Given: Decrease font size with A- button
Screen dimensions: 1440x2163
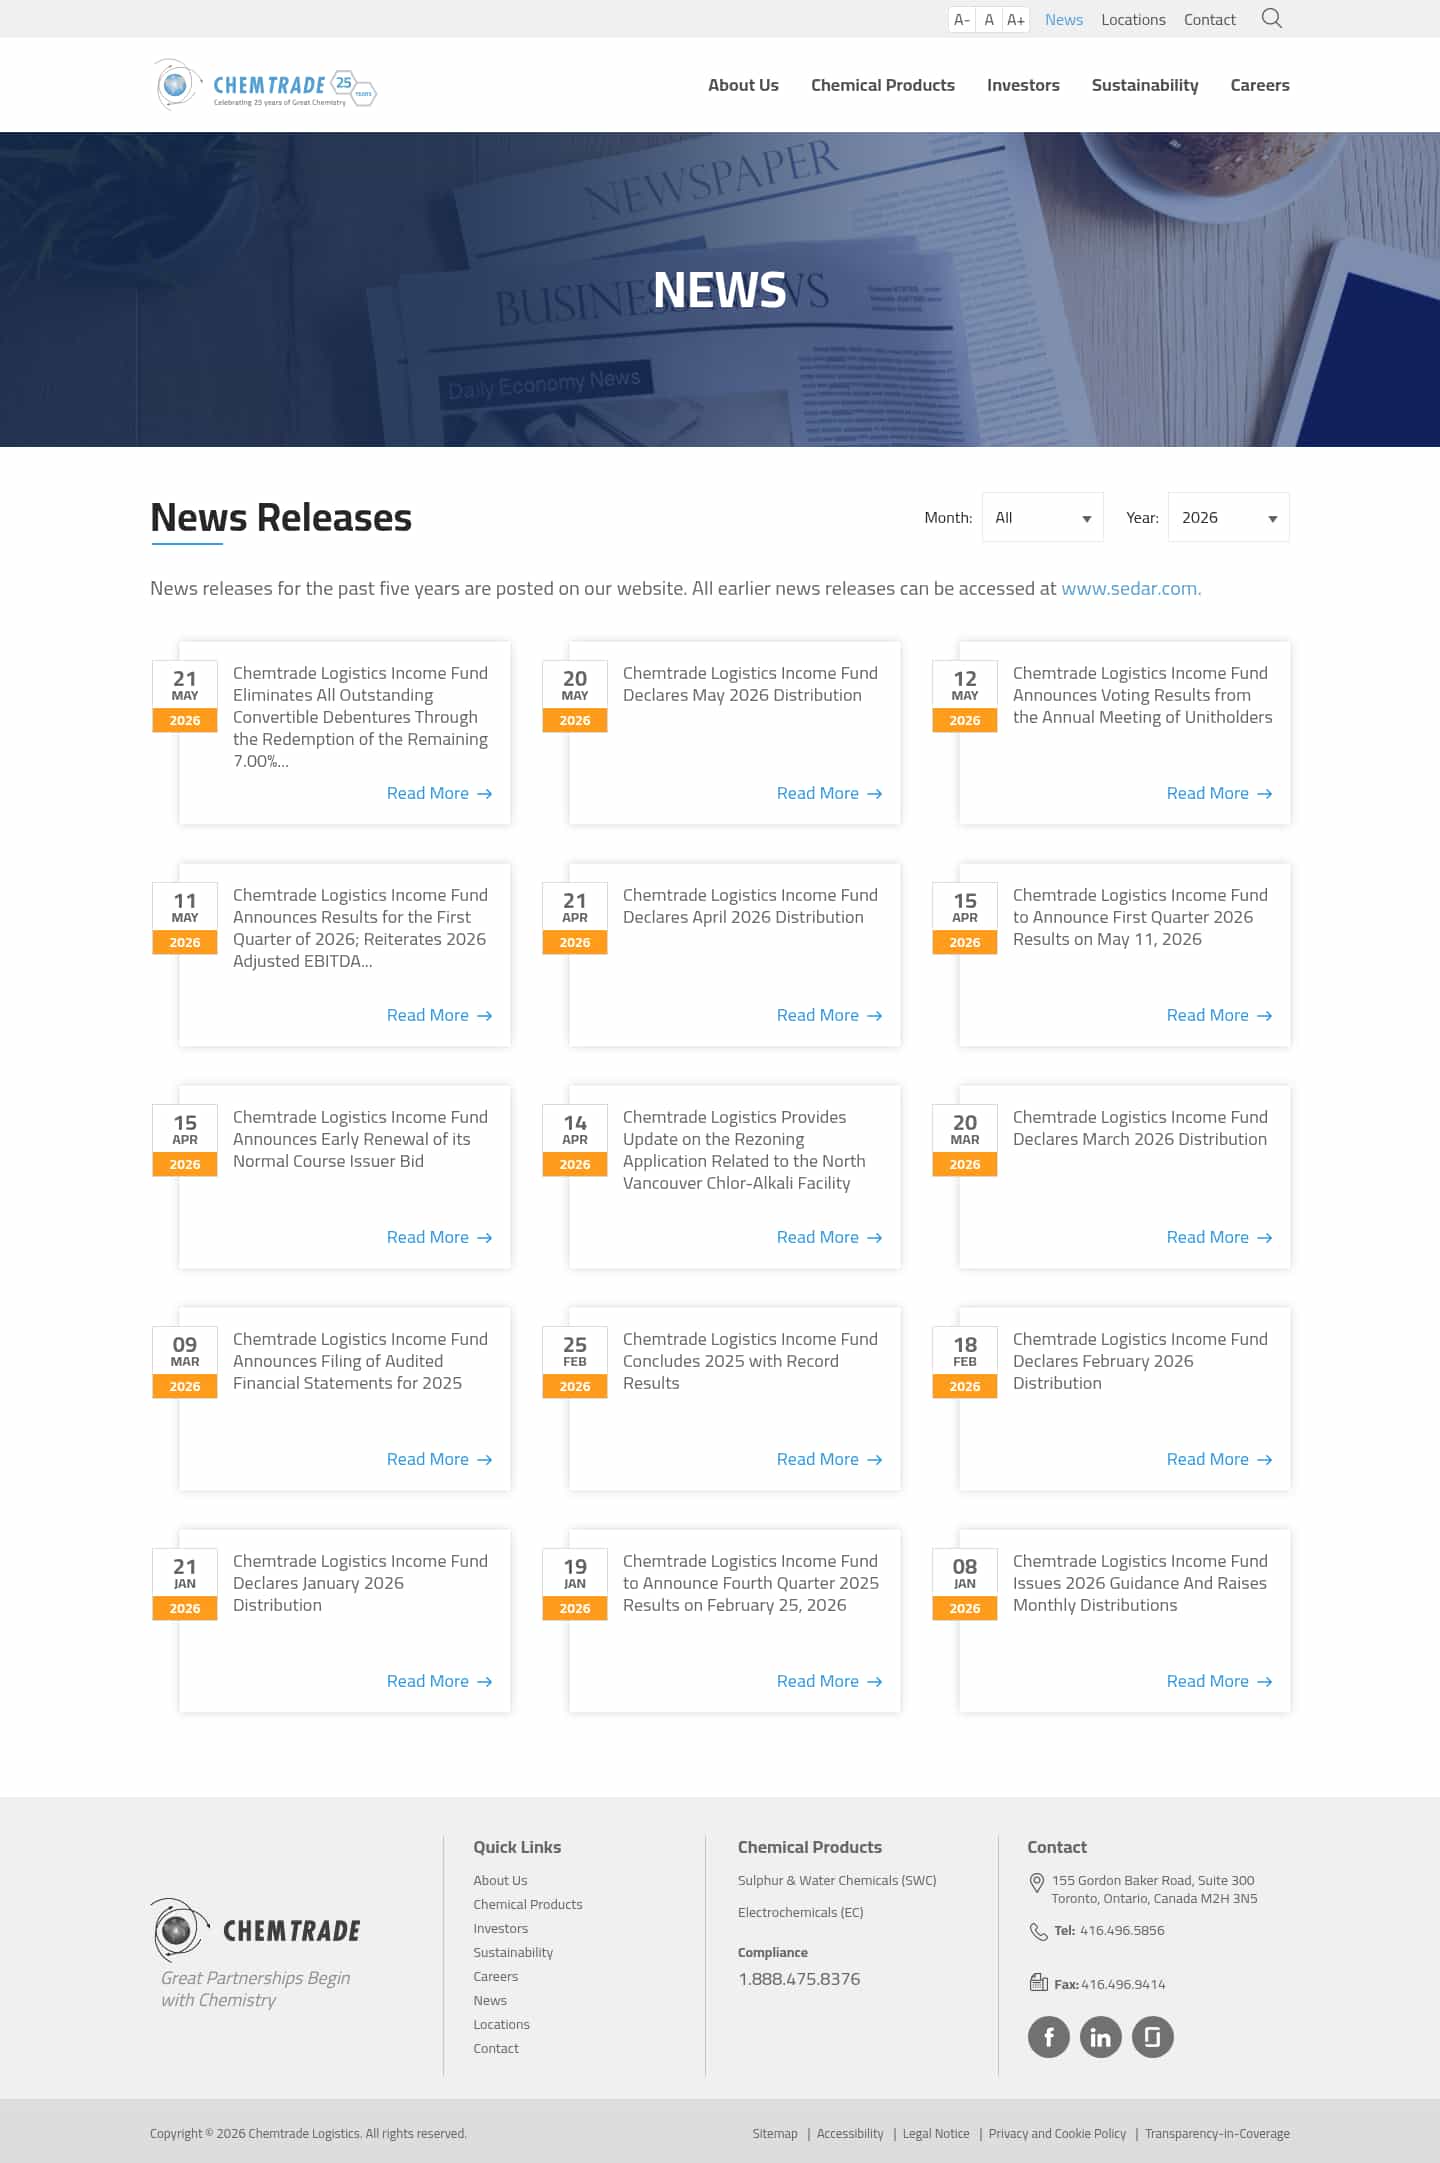Looking at the screenshot, I should [x=962, y=20].
